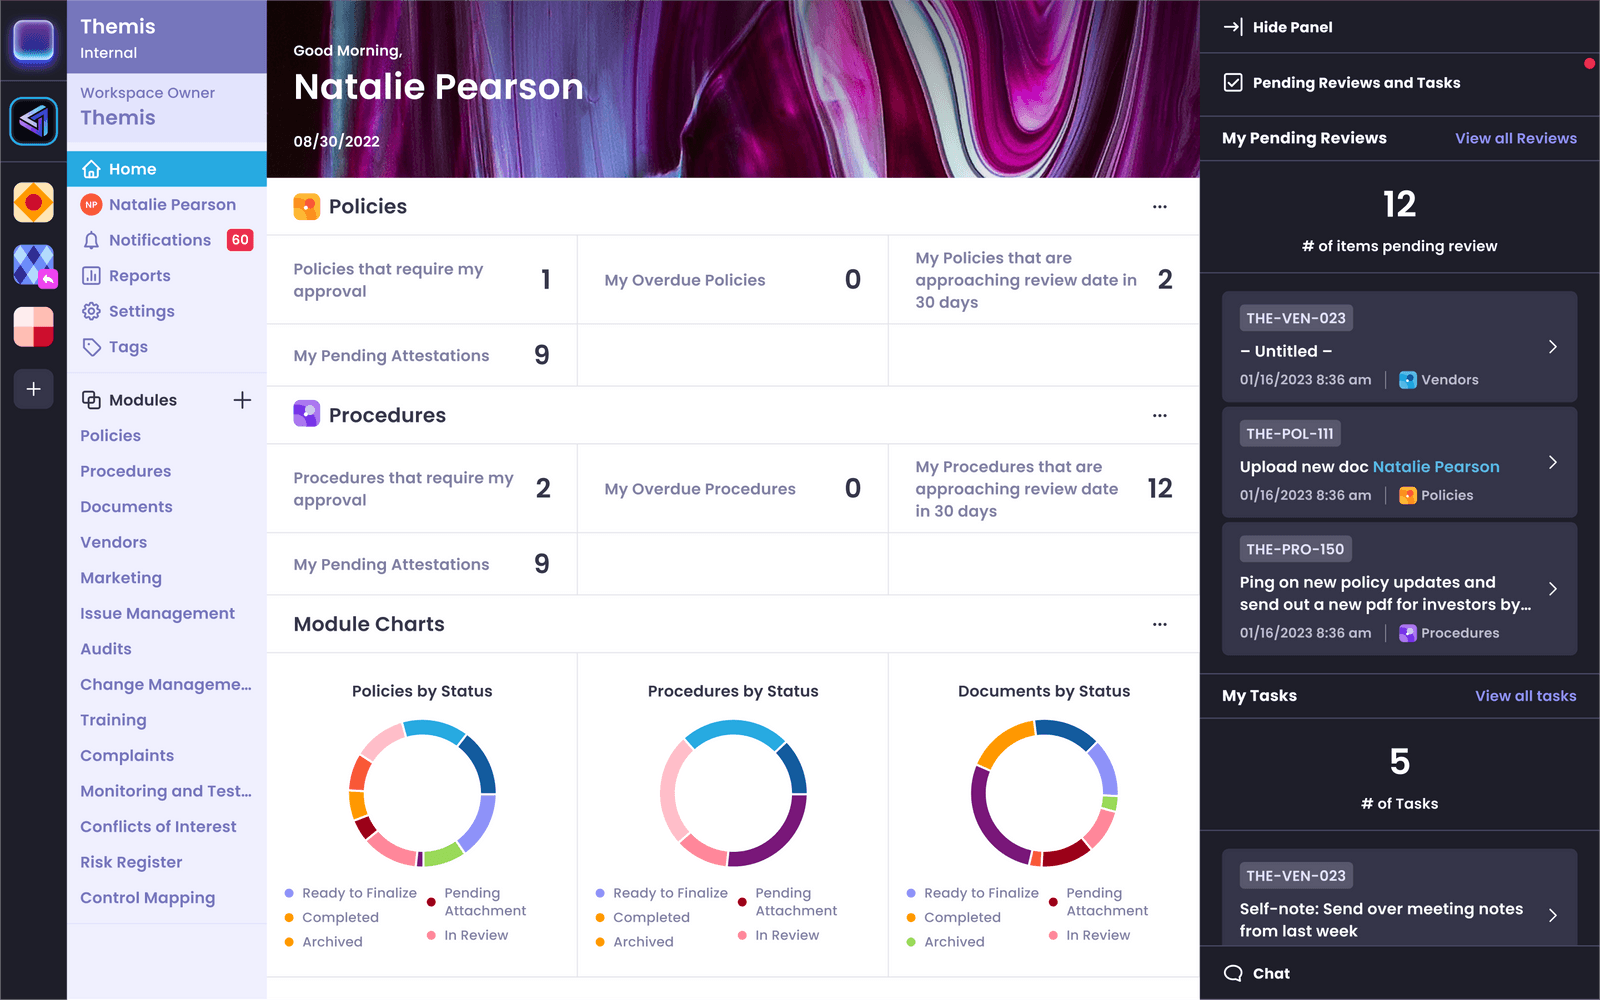Expand the THE-VEN-023 pending review card
The width and height of the screenshot is (1600, 1000).
[1552, 346]
